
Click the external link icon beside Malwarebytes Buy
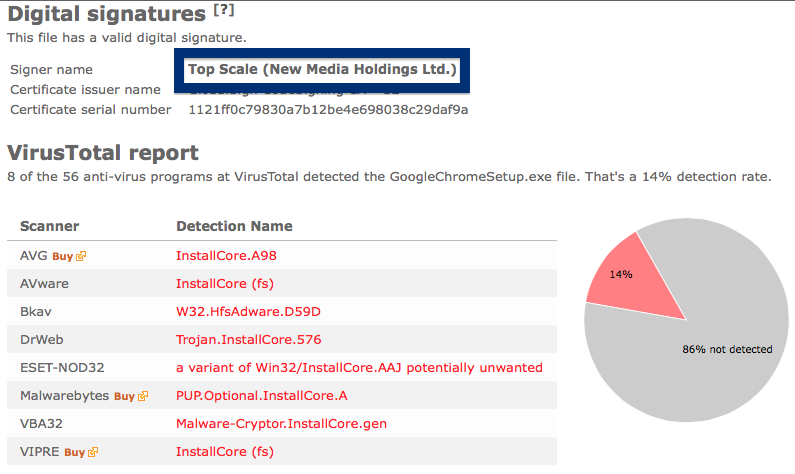coord(143,396)
